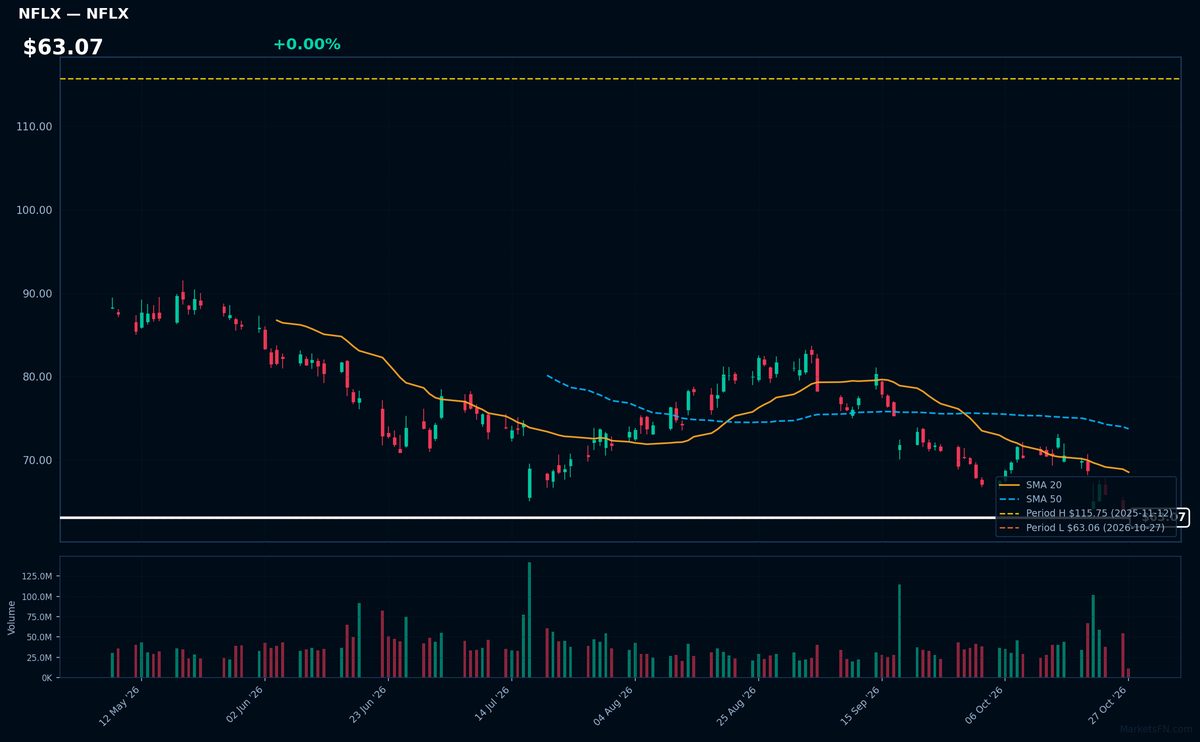
Task: Select the 04 Aug '26 date label
Action: (x=613, y=707)
